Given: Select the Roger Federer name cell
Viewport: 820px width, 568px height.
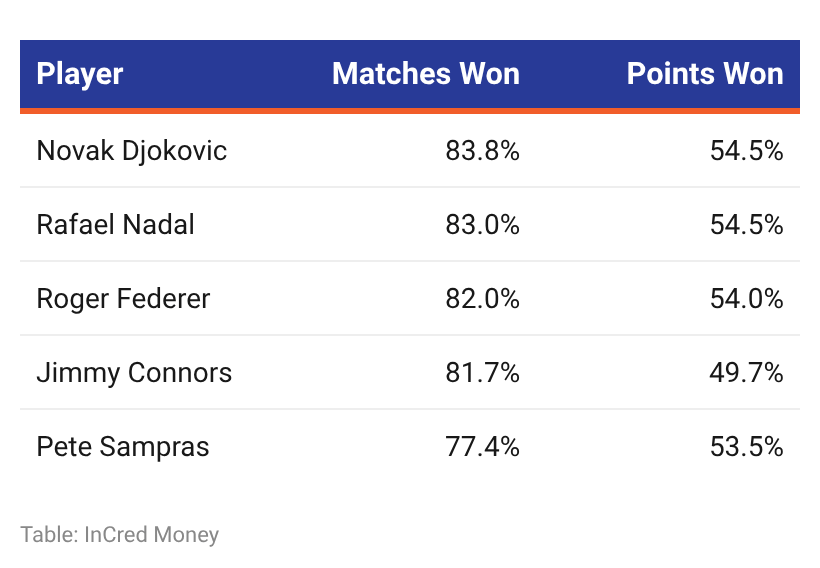Looking at the screenshot, I should point(123,299).
